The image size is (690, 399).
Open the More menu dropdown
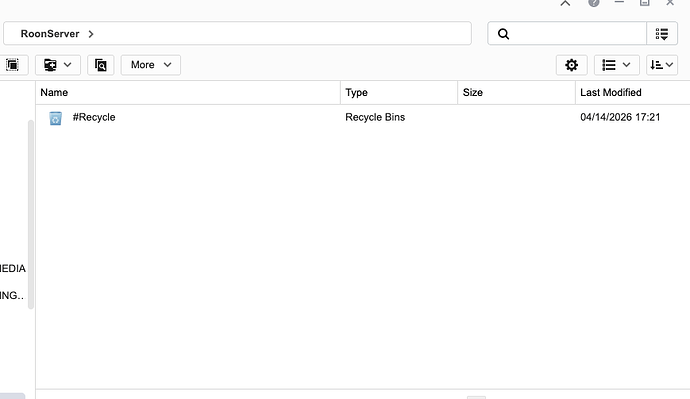coord(151,65)
